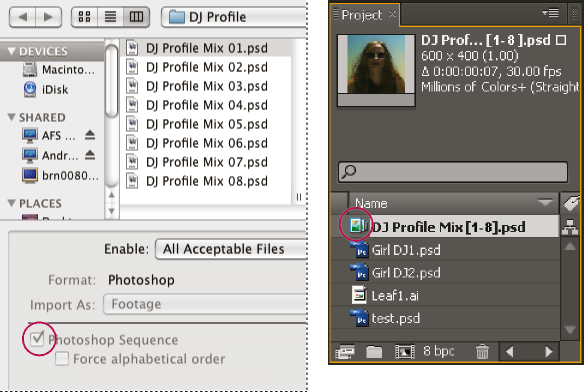Viewport: 584px width, 392px height.
Task: Collapse the SHARED sidebar section
Action: 12,117
